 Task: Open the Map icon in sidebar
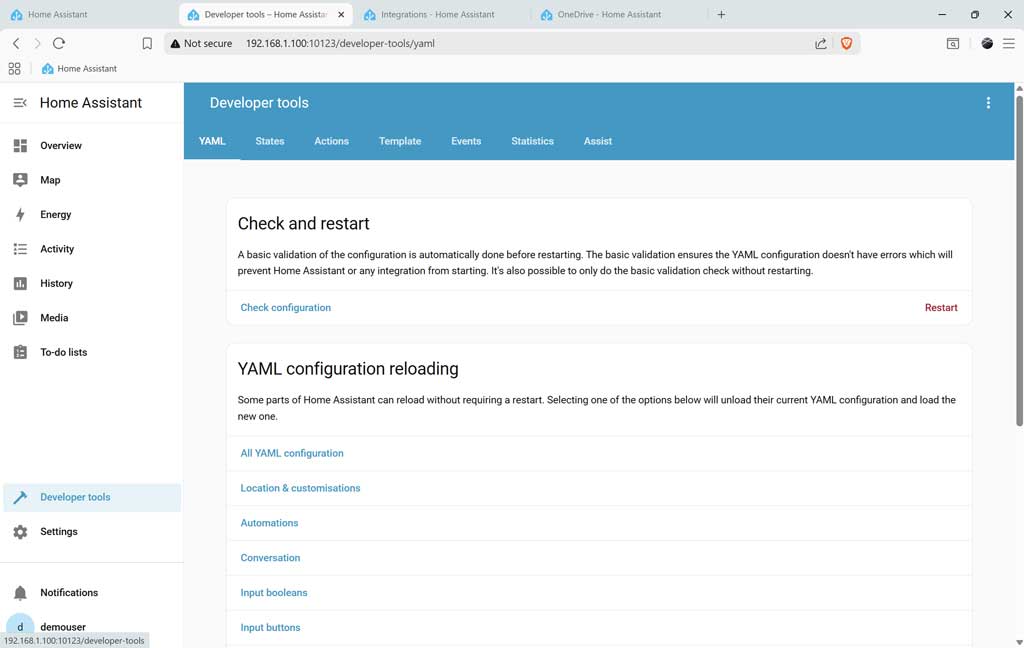coord(20,180)
